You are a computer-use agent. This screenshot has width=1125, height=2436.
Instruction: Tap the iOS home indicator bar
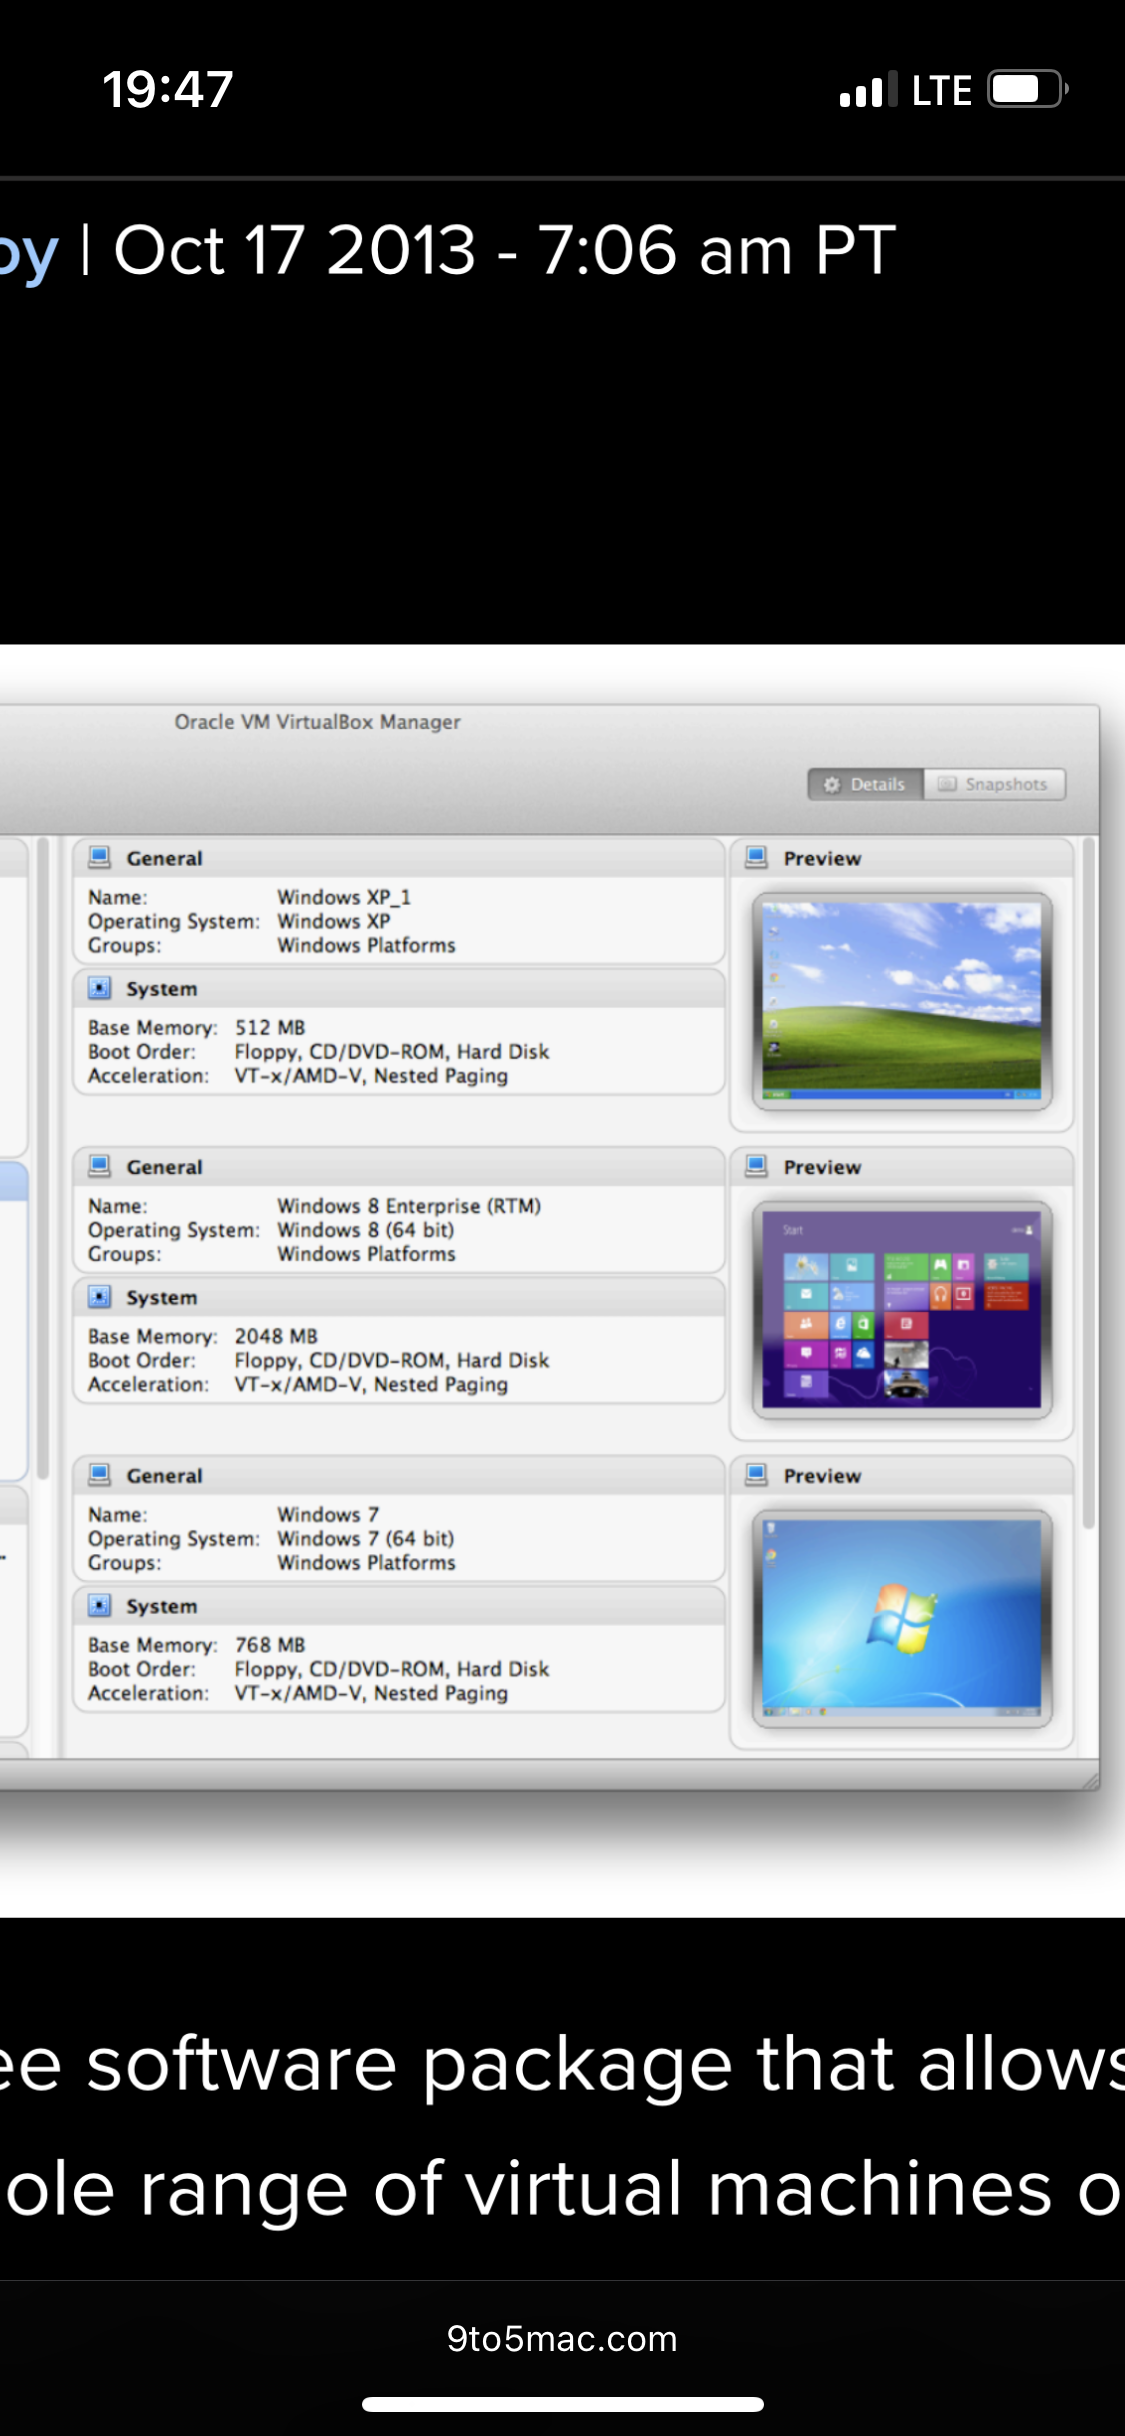pyautogui.click(x=563, y=2404)
